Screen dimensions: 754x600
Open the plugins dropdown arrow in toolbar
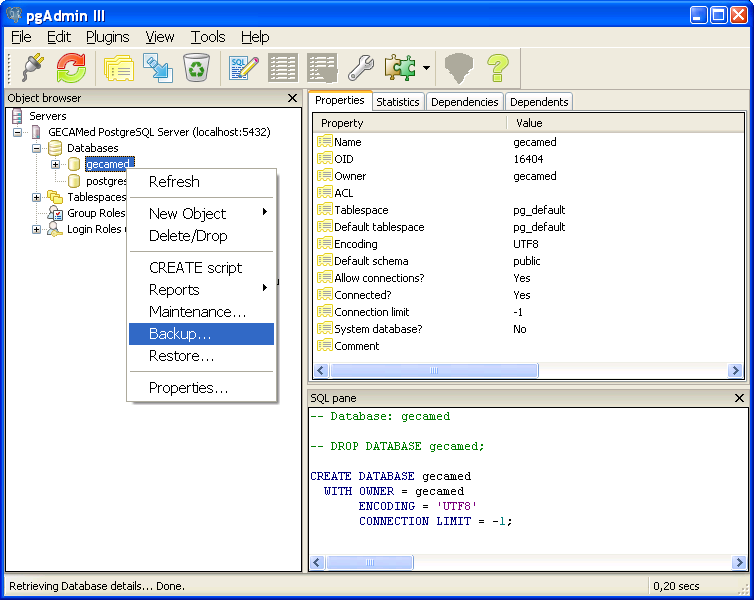426,69
